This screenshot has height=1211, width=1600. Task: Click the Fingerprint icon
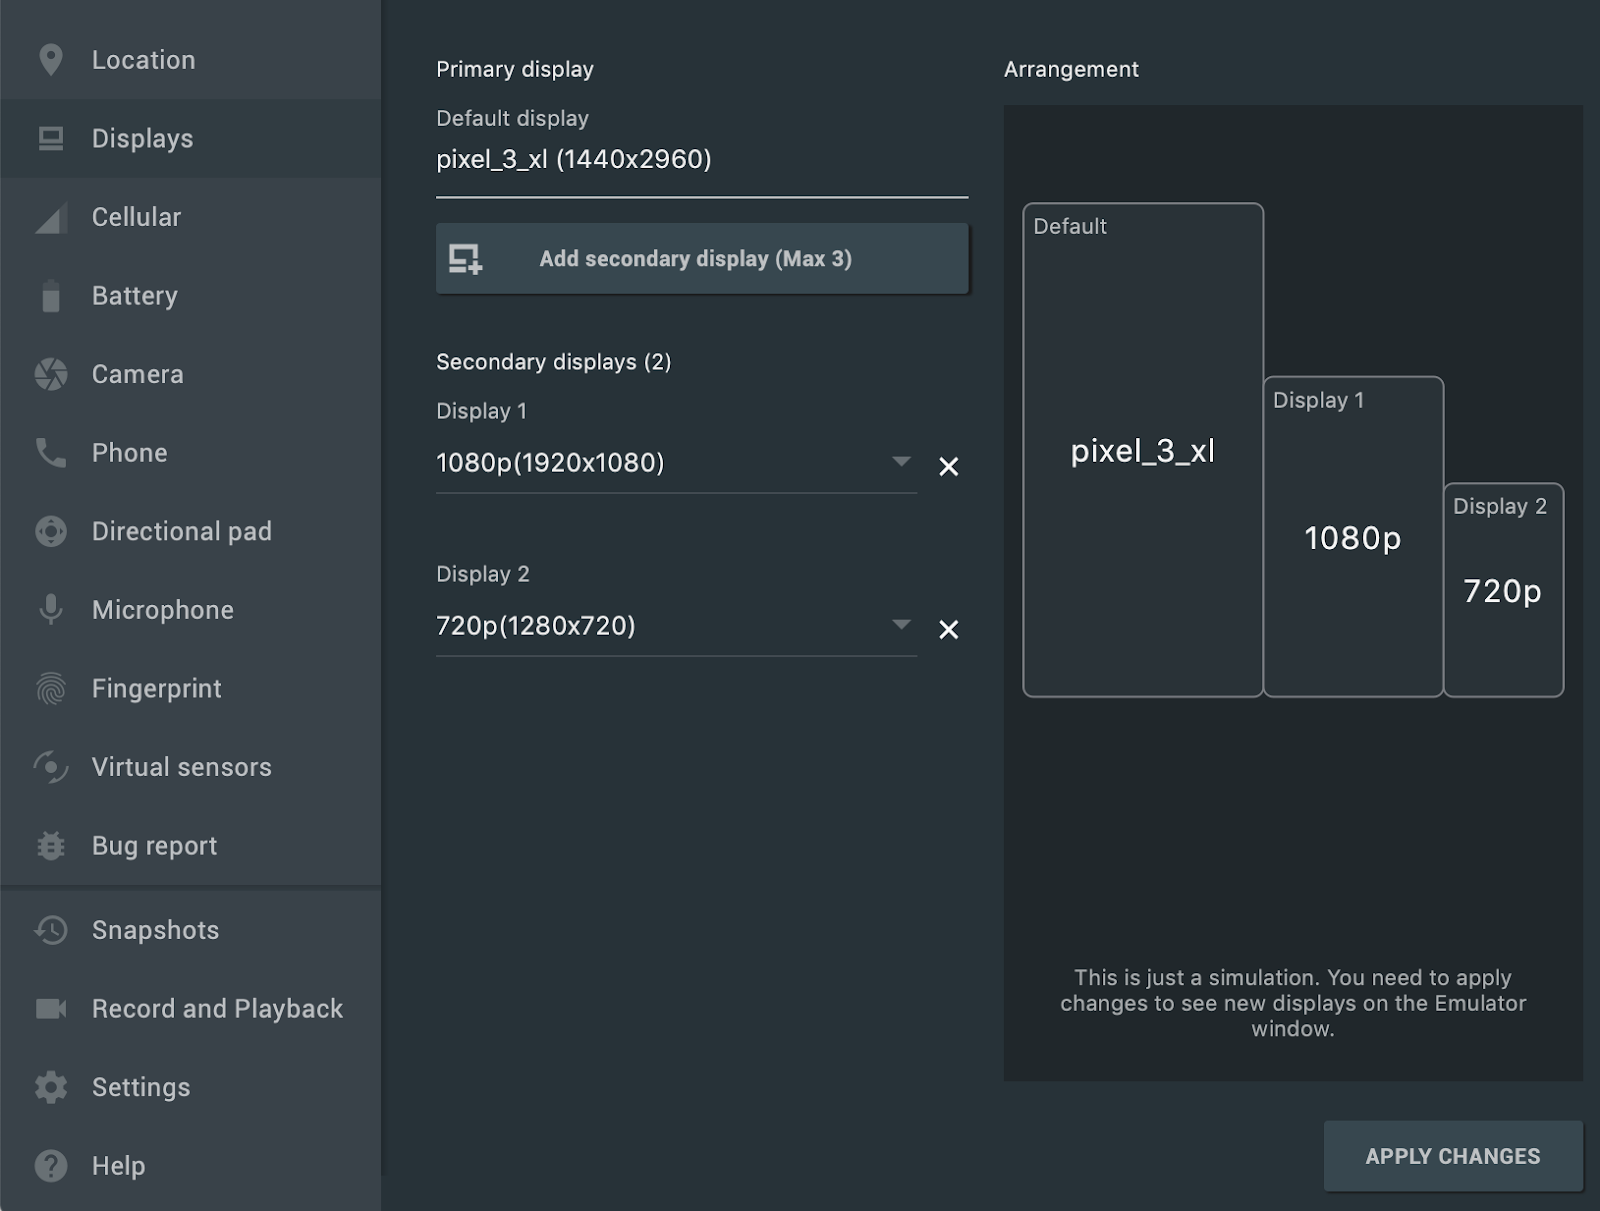pyautogui.click(x=50, y=688)
